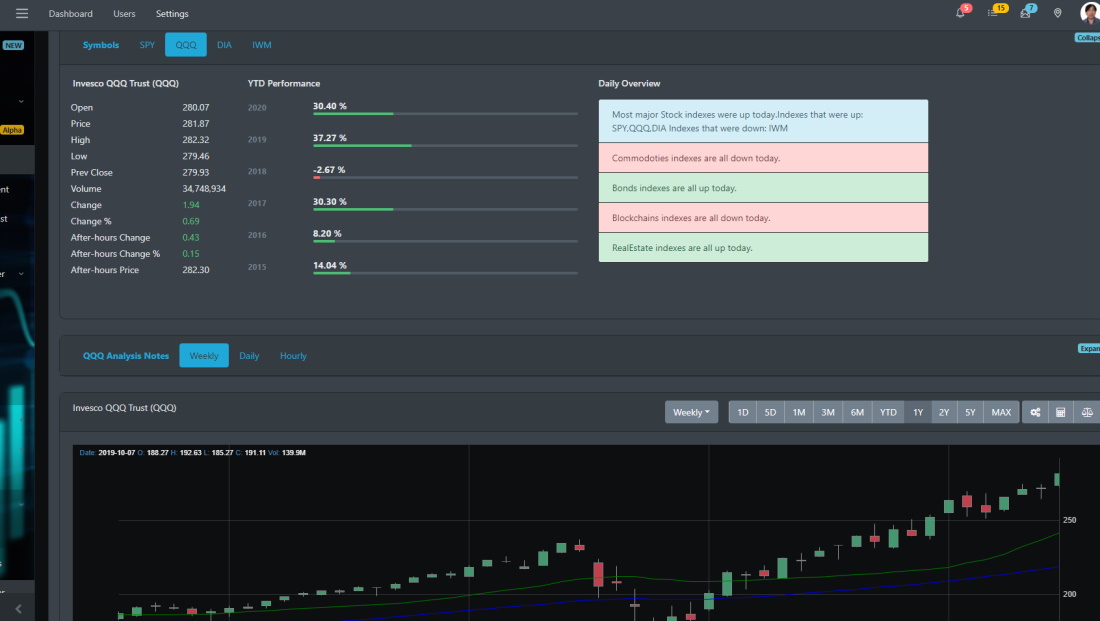The image size is (1100, 621).
Task: Go to Dashboard in the top navigation
Action: [70, 13]
